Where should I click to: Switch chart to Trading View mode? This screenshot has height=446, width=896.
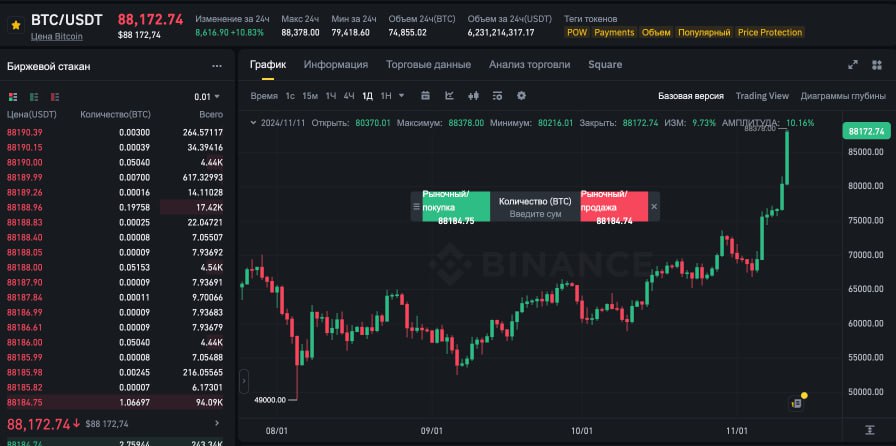click(762, 96)
